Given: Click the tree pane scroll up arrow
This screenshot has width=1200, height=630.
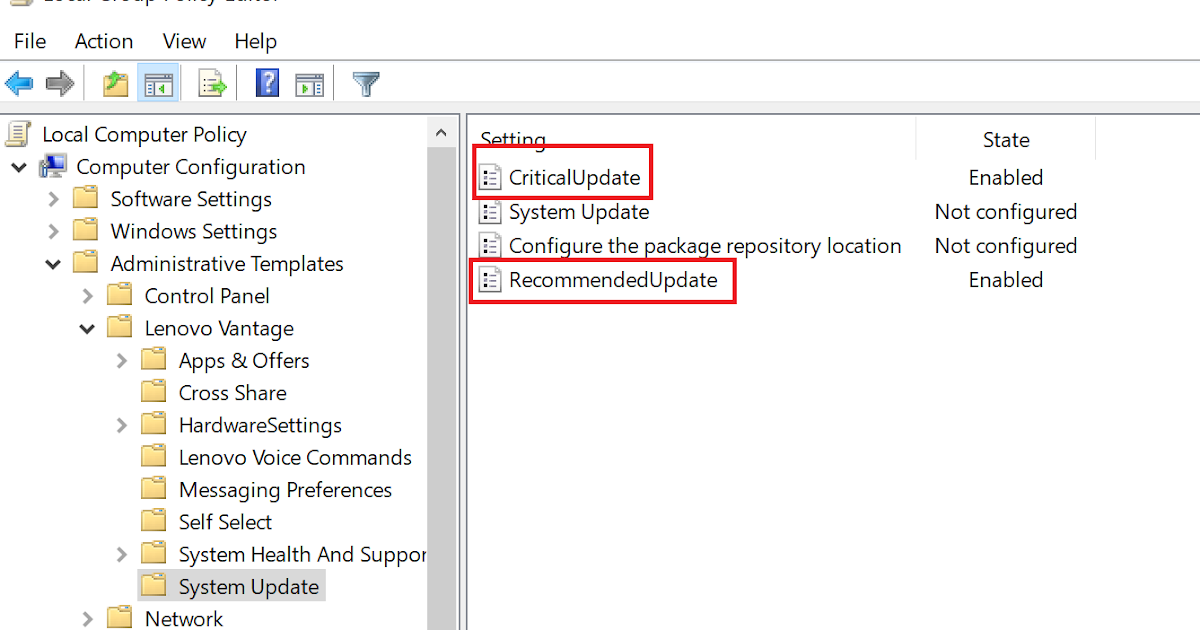Looking at the screenshot, I should coord(441,132).
